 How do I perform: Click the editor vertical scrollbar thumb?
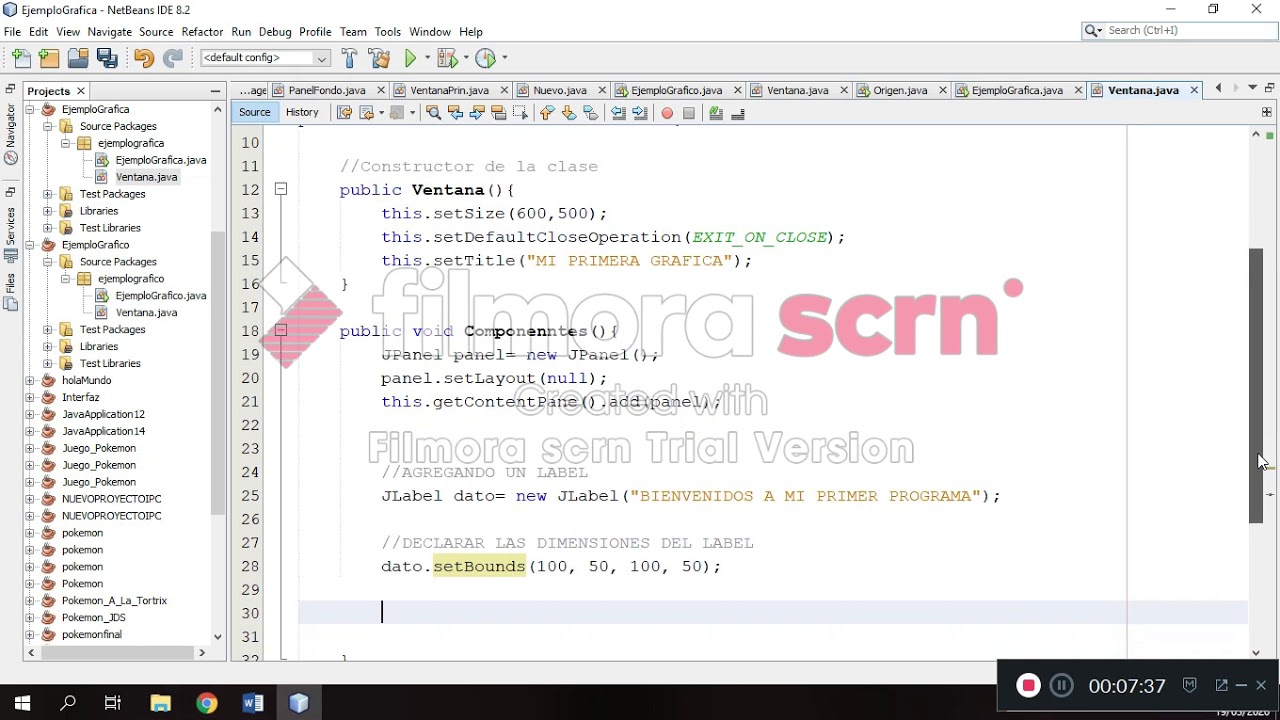click(x=1256, y=385)
